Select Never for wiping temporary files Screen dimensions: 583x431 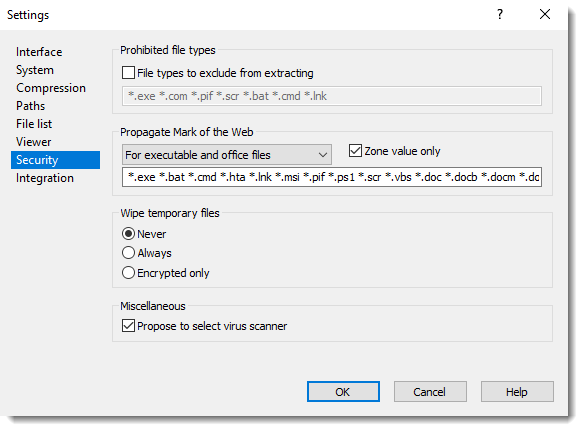pyautogui.click(x=128, y=234)
